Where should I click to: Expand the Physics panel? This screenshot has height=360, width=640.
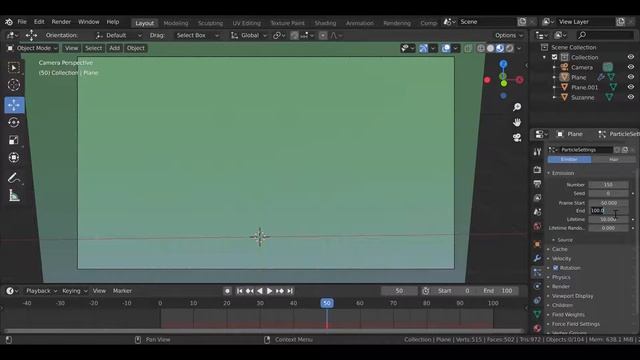(561, 277)
